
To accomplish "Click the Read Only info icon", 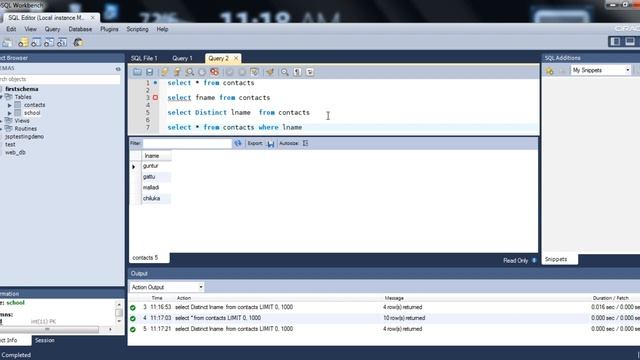I will pyautogui.click(x=534, y=260).
